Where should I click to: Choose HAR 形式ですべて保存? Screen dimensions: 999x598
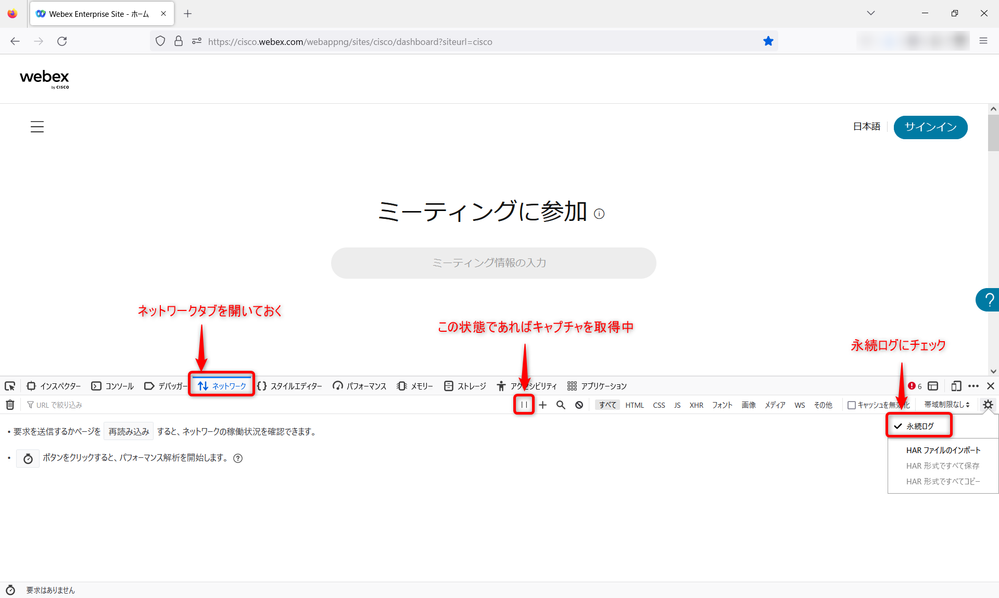pos(943,466)
